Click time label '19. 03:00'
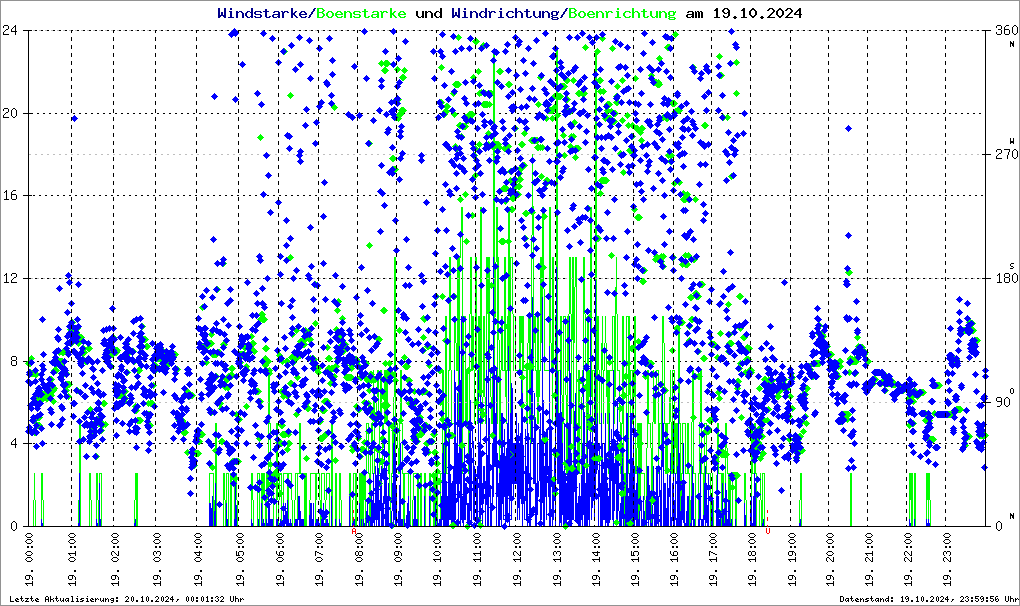This screenshot has height=606, width=1020. pos(157,559)
